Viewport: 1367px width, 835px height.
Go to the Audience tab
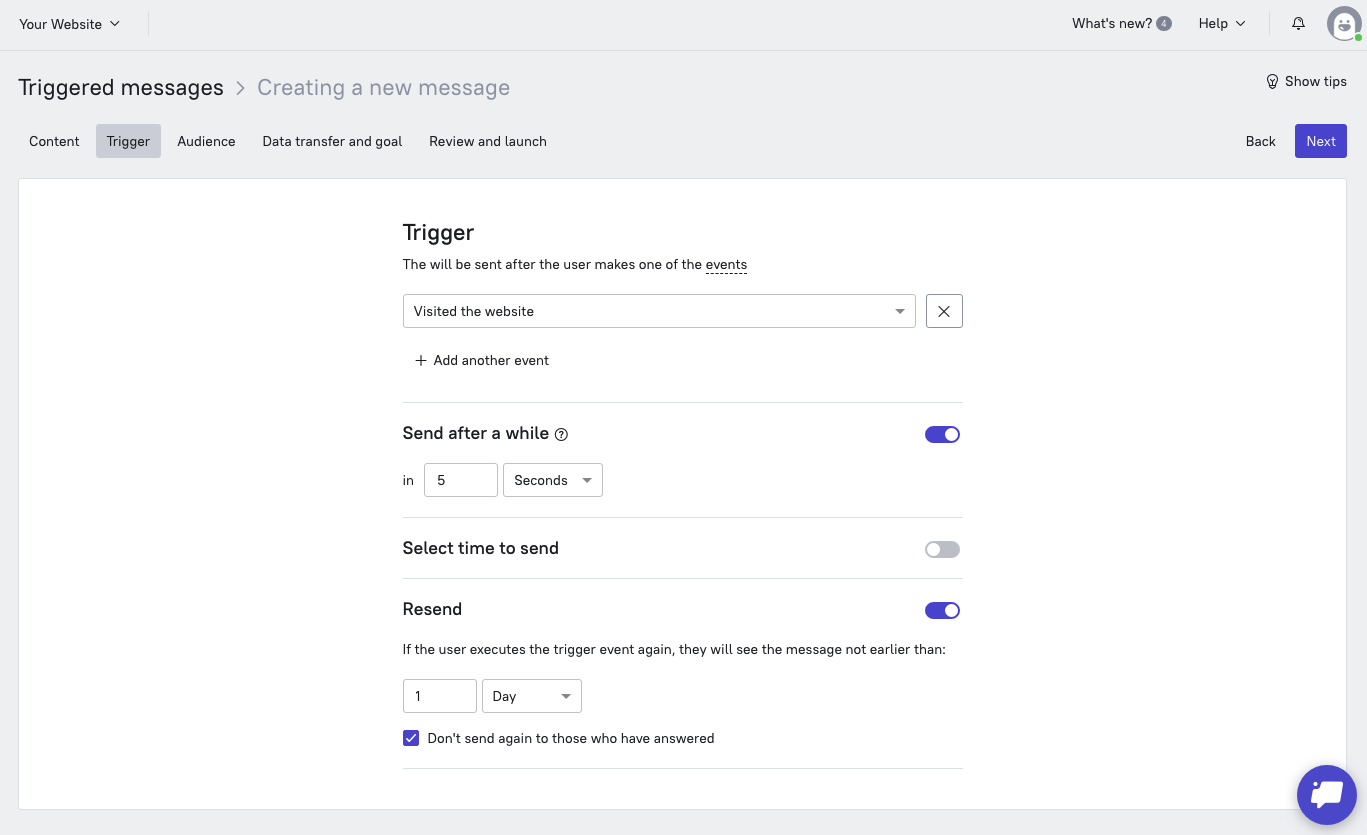(206, 141)
